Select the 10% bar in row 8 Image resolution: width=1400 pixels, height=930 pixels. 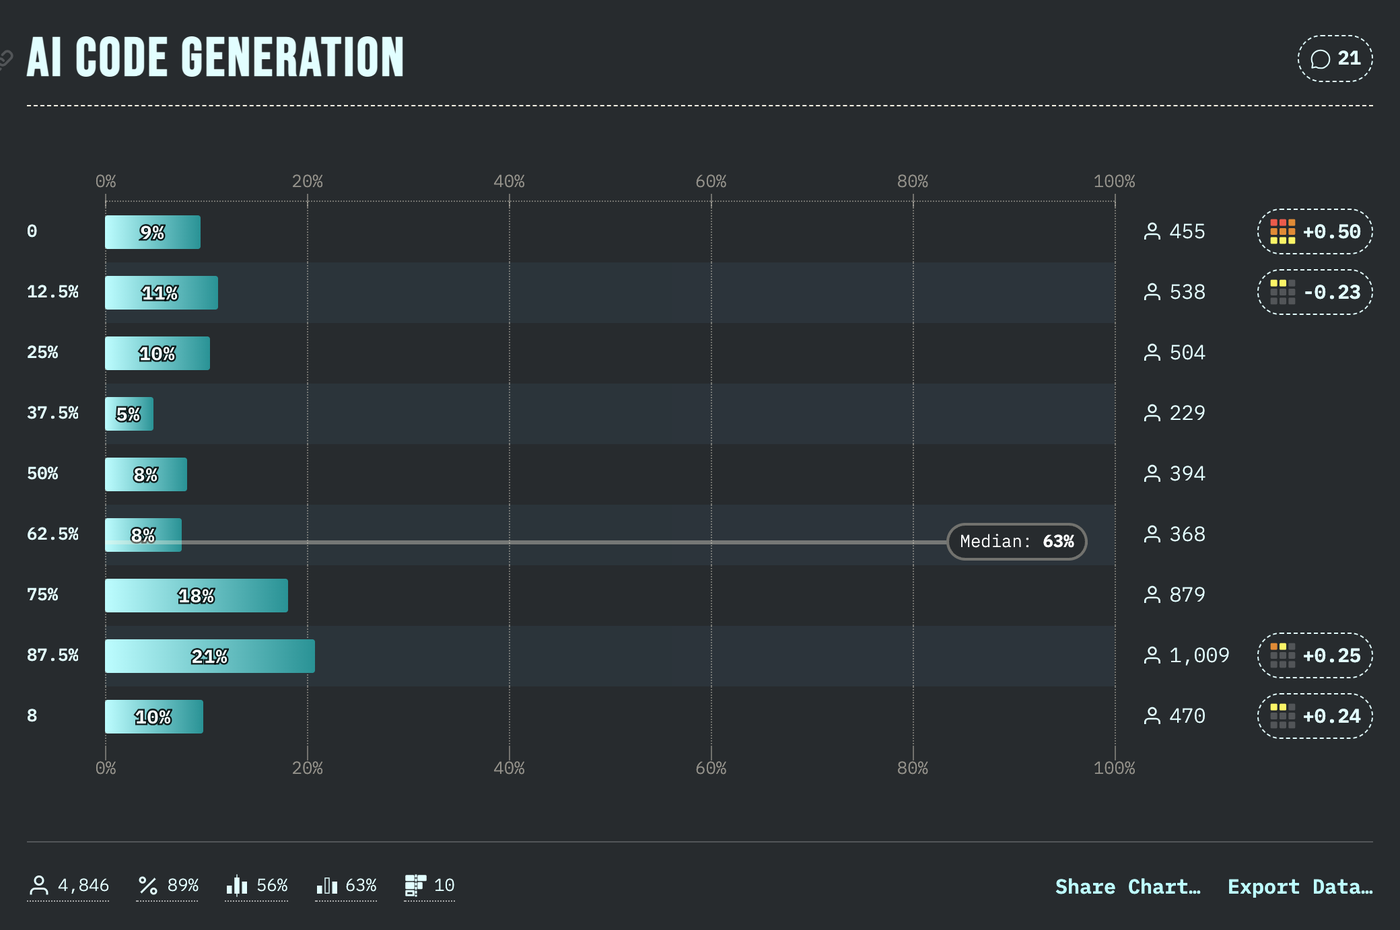154,717
